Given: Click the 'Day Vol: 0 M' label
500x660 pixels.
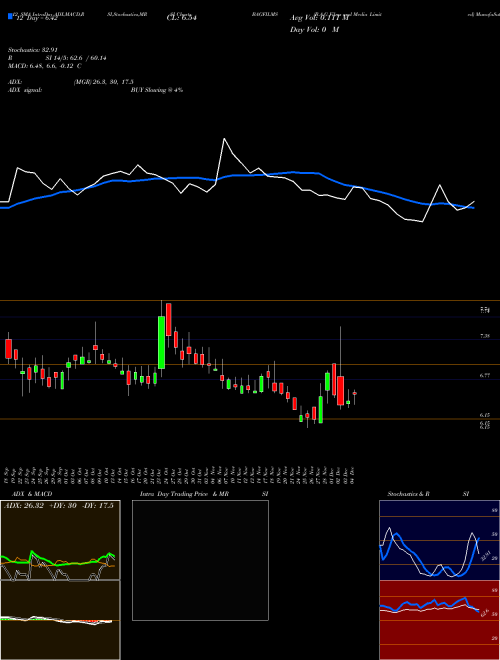Looking at the screenshot, I should coord(314,30).
